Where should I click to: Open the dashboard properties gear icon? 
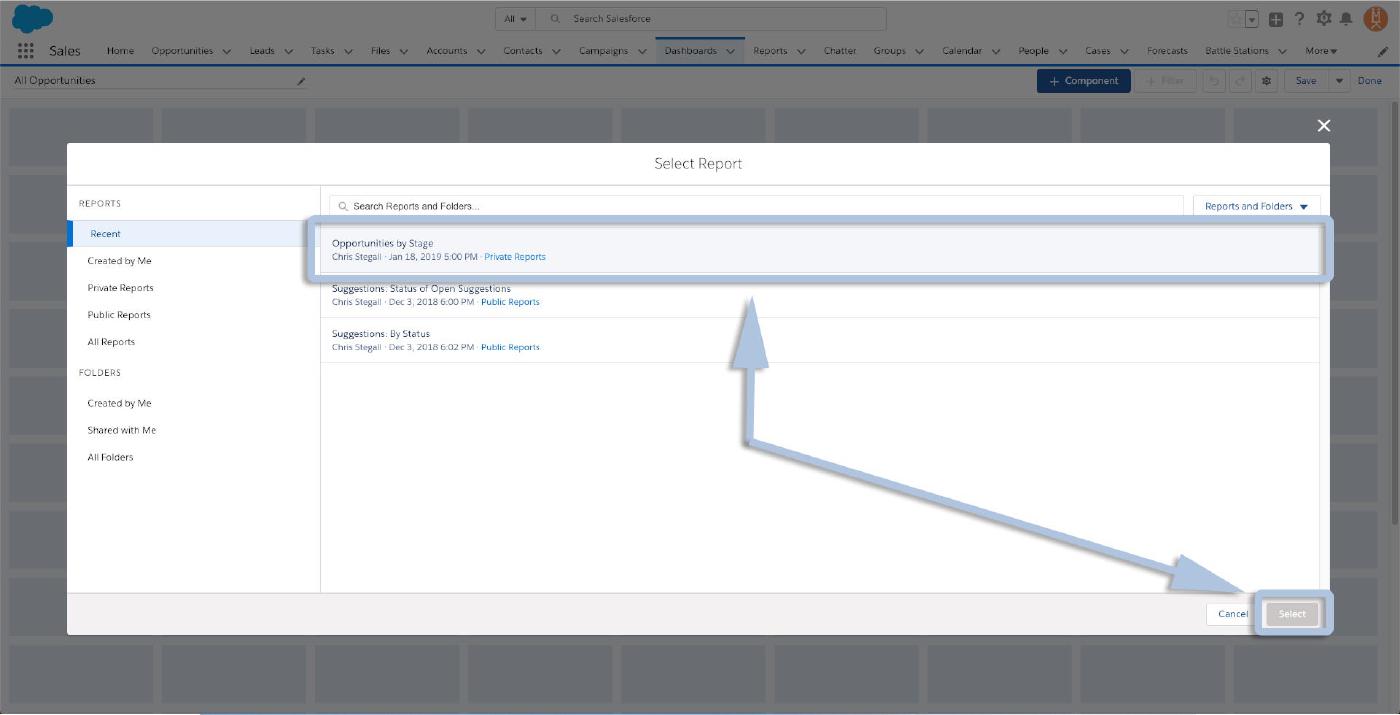[x=1267, y=81]
